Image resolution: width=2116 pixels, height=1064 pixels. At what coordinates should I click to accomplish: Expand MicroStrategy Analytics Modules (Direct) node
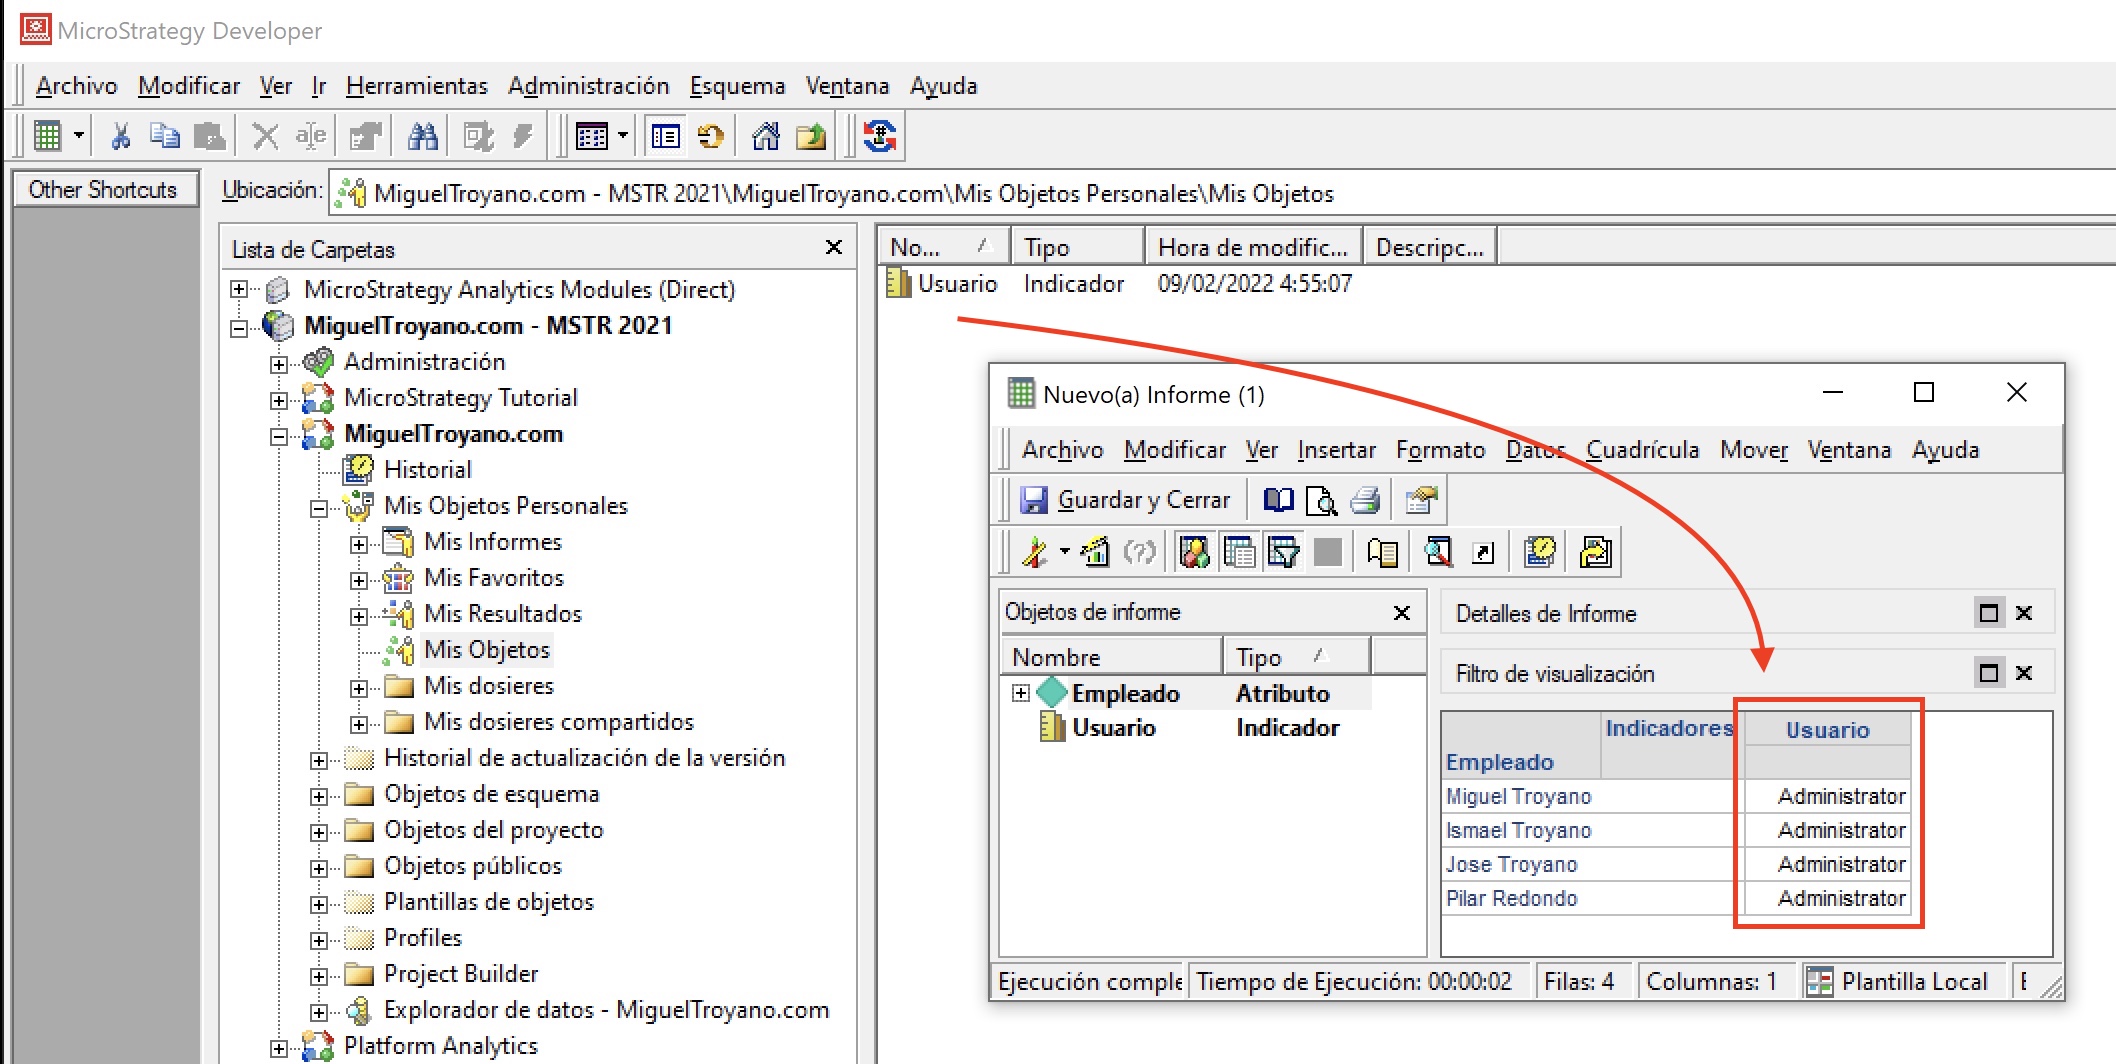click(x=238, y=289)
